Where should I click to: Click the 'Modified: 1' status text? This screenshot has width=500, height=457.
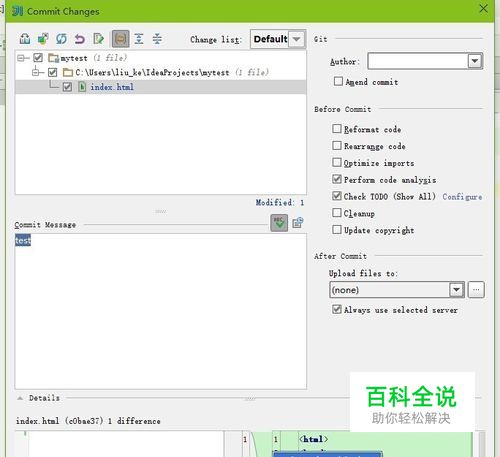(280, 203)
